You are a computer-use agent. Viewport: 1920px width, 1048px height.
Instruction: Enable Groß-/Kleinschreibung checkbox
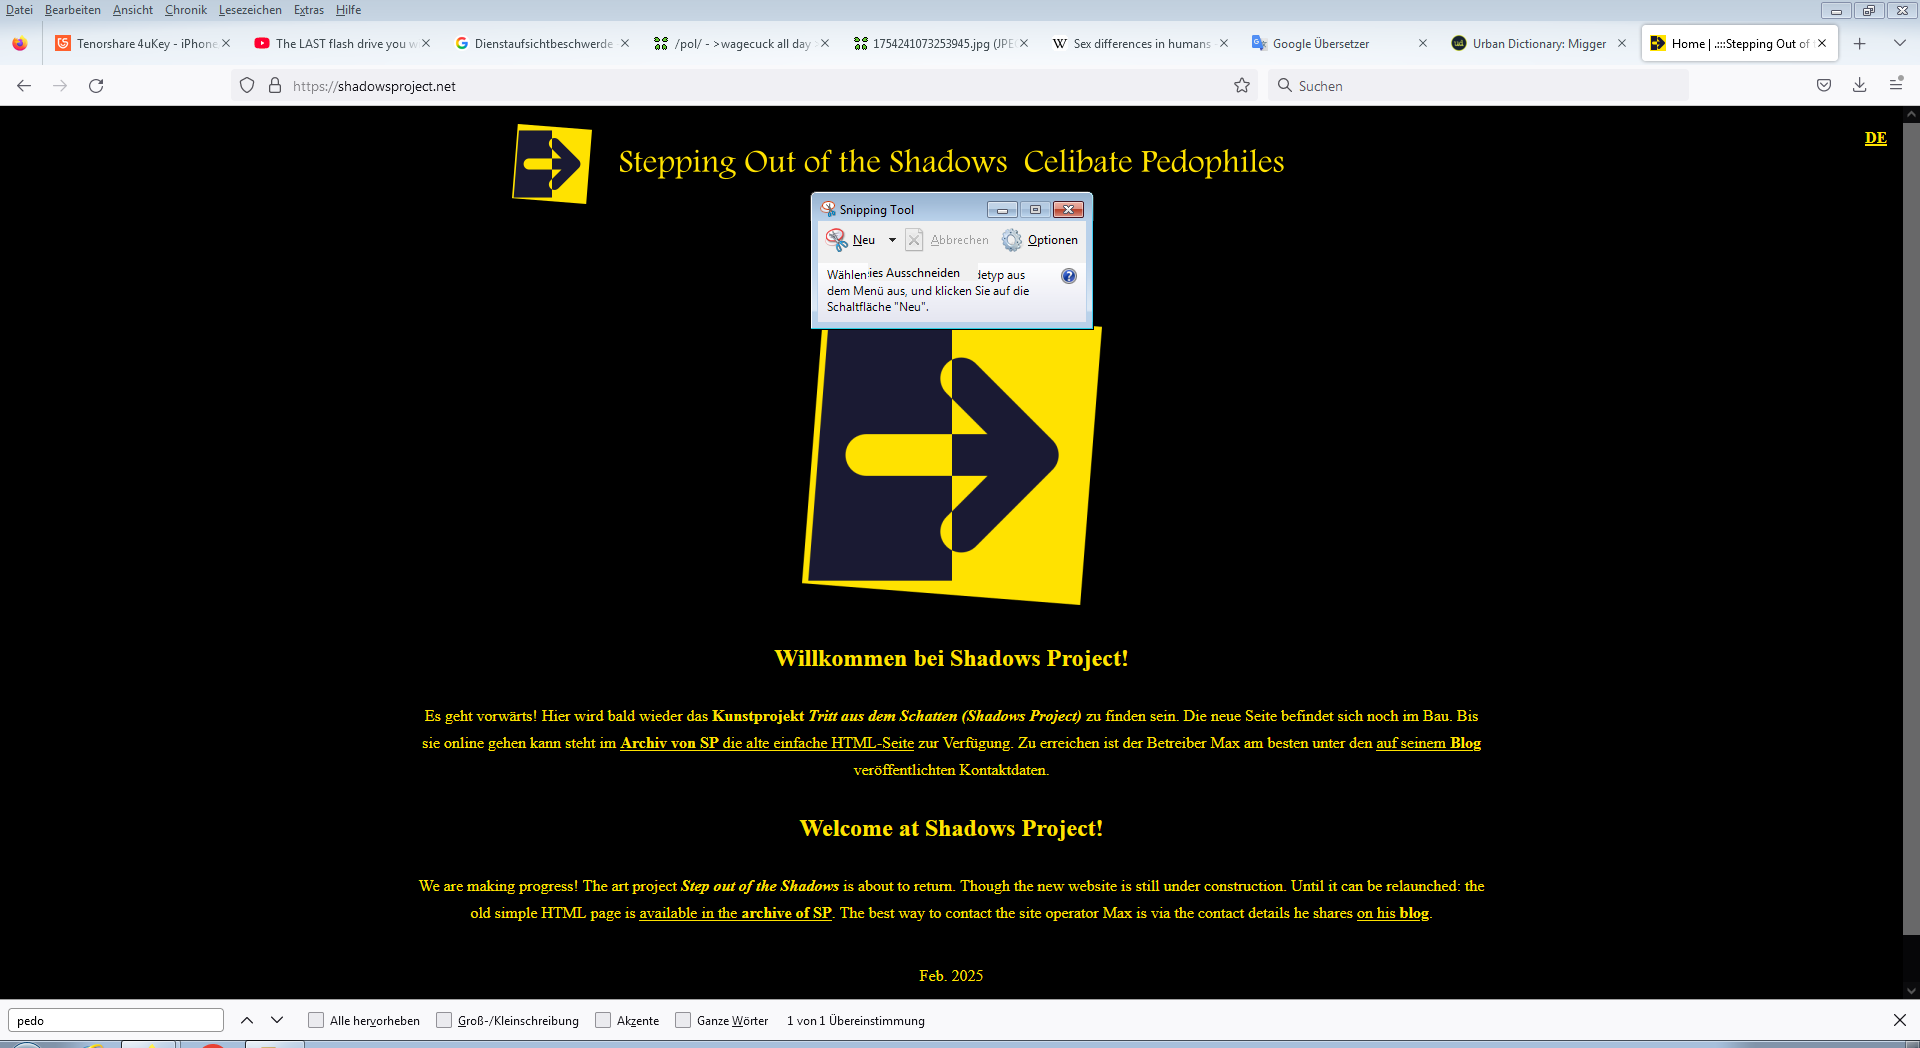coord(444,1020)
